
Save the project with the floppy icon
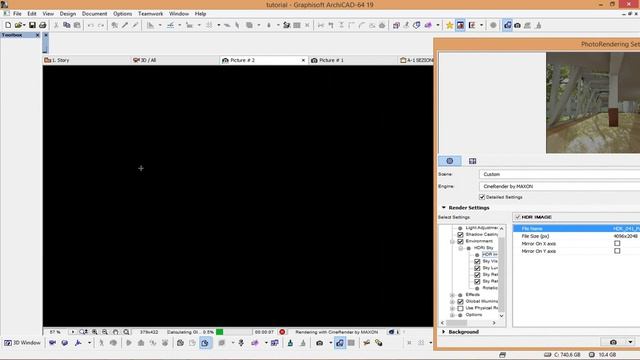[x=32, y=25]
